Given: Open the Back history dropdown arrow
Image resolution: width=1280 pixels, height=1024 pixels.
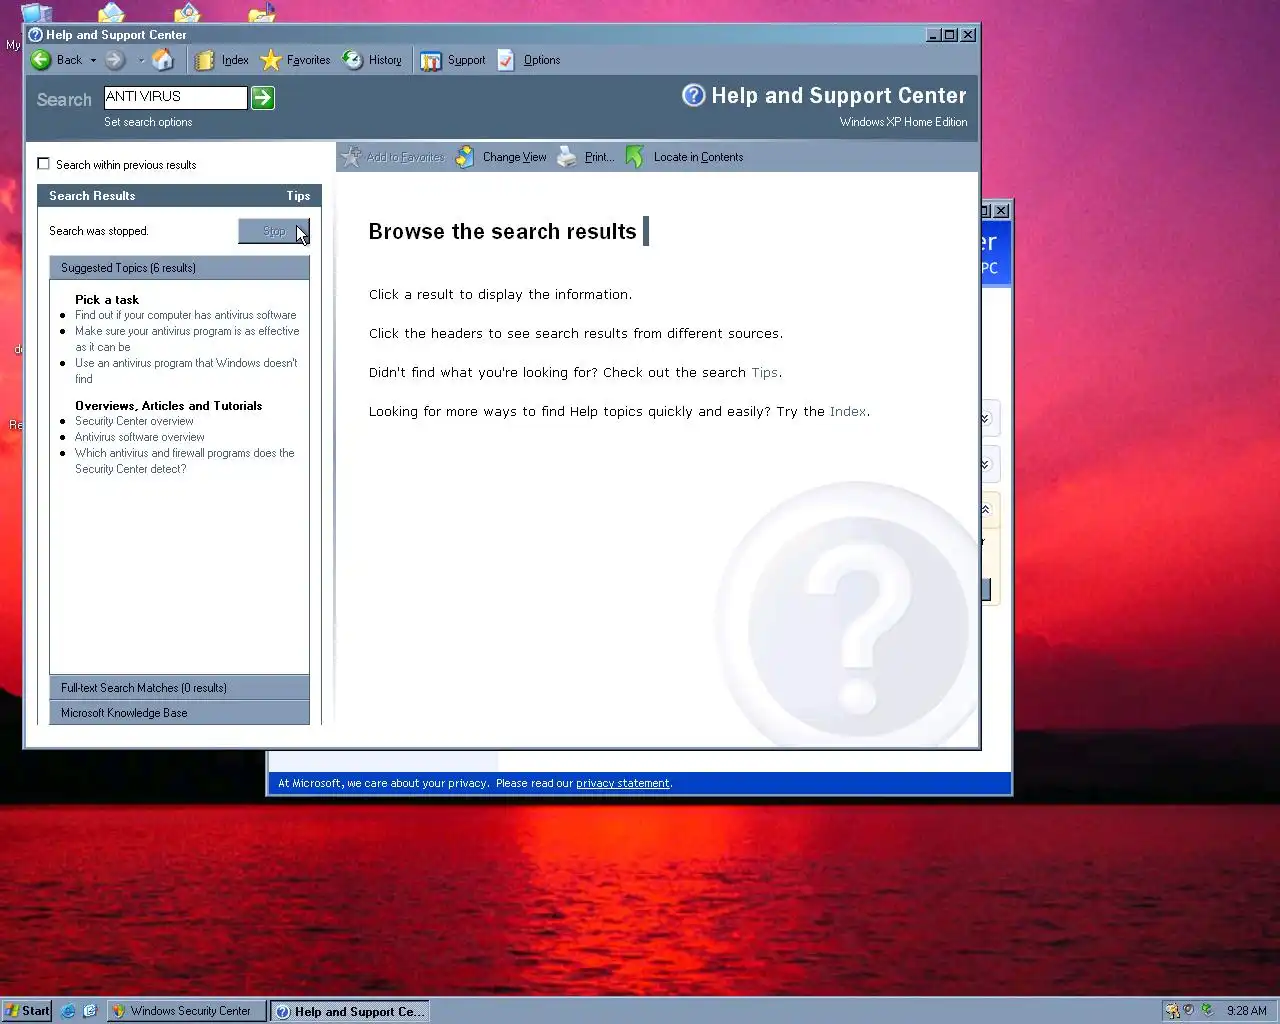Looking at the screenshot, I should point(93,60).
